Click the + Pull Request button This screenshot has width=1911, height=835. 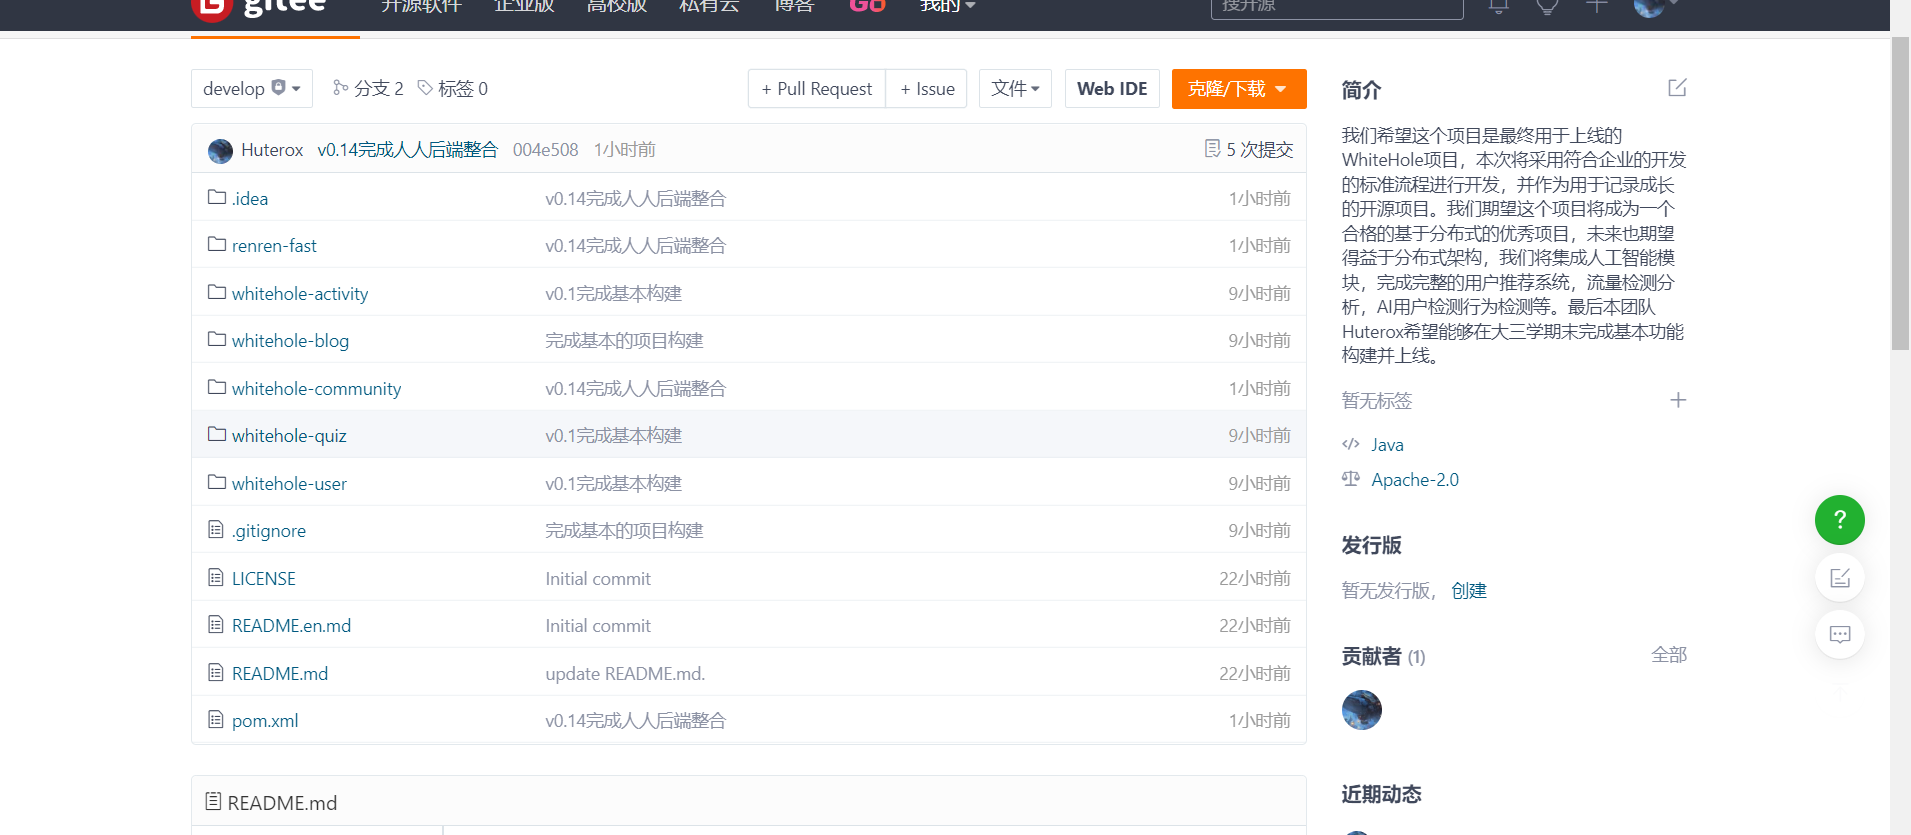point(816,88)
